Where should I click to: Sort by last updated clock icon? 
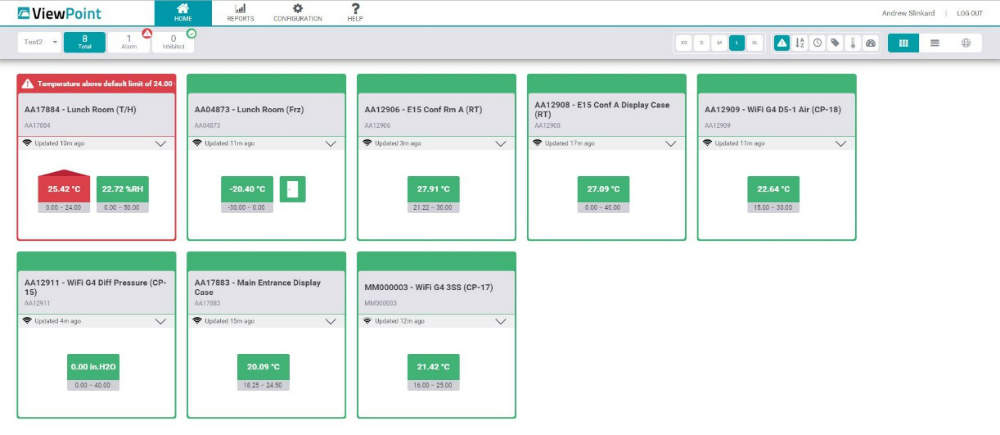click(x=817, y=43)
